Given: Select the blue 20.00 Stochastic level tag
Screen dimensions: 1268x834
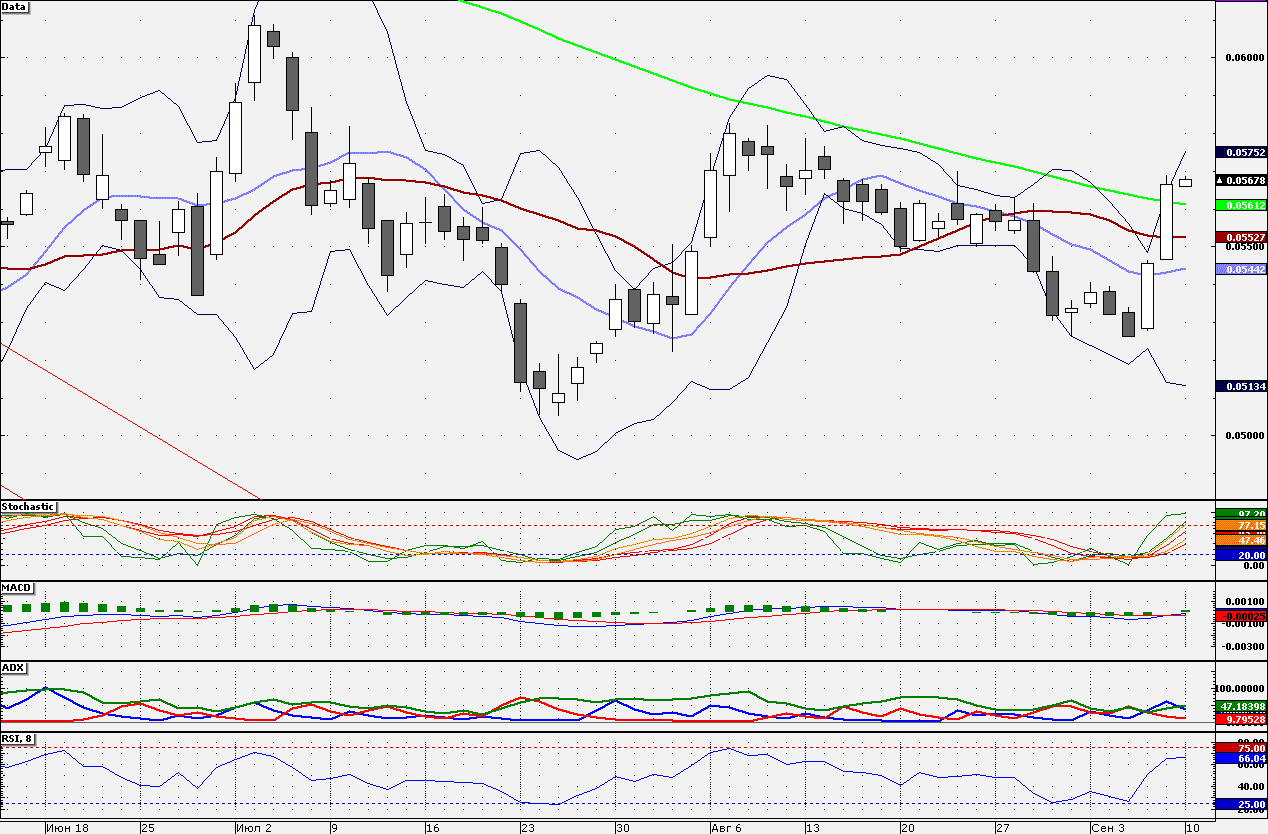Looking at the screenshot, I should coord(1241,554).
